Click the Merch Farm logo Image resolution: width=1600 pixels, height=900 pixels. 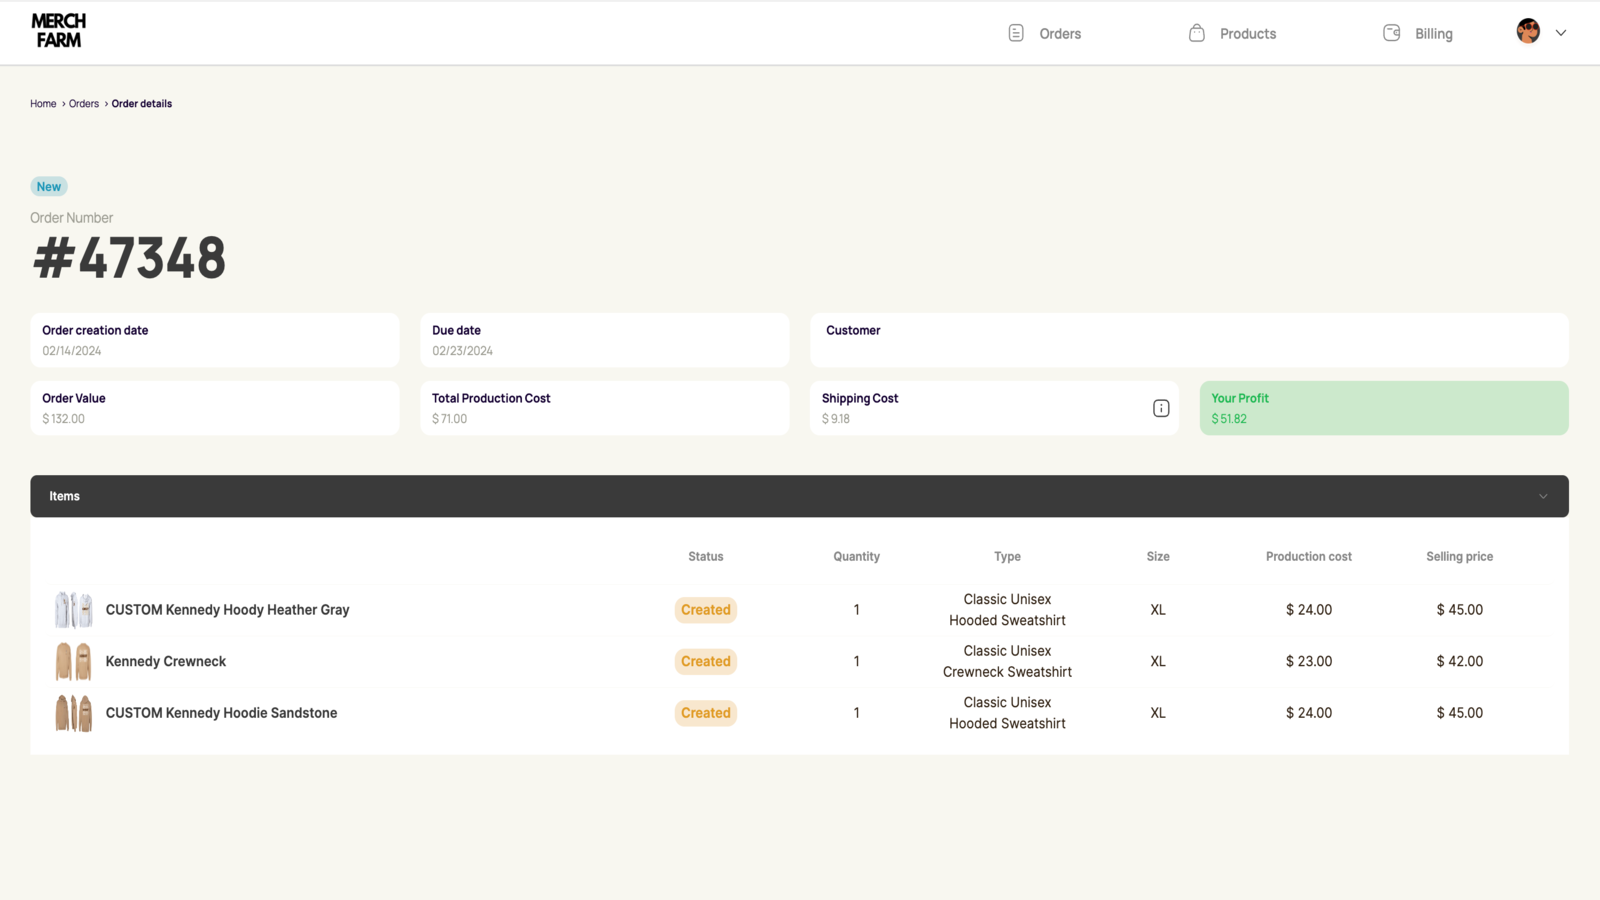[x=59, y=31]
